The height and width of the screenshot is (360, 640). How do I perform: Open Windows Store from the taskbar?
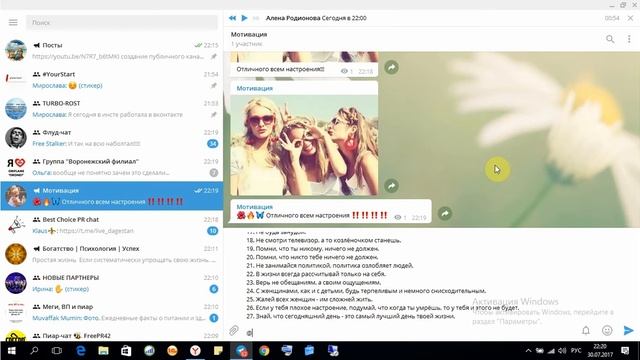[x=126, y=351]
